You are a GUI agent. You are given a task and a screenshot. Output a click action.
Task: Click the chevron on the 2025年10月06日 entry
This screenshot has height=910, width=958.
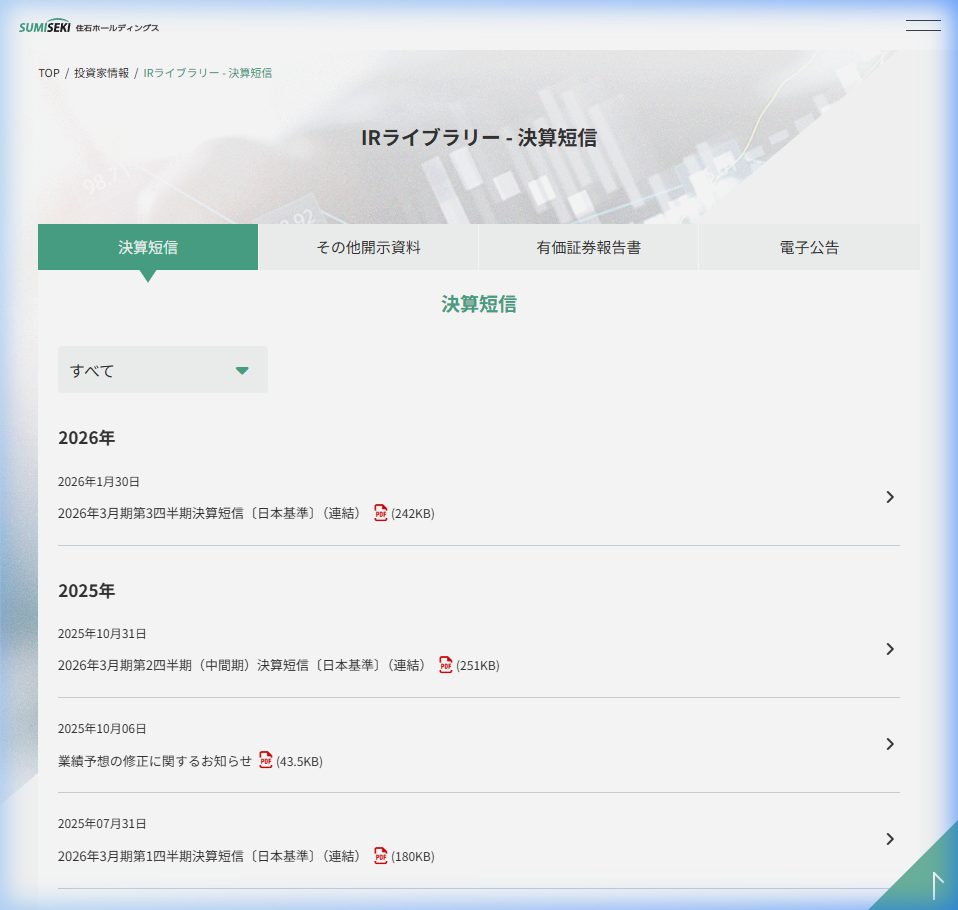890,744
